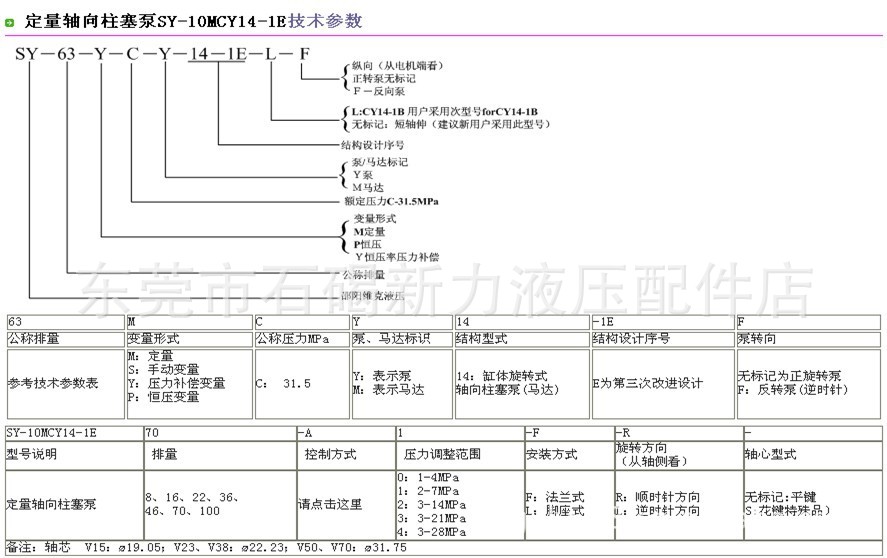The width and height of the screenshot is (887, 558).
Task: Click the '定量轴向柱塞泵' cell in the second table
Action: click(74, 505)
